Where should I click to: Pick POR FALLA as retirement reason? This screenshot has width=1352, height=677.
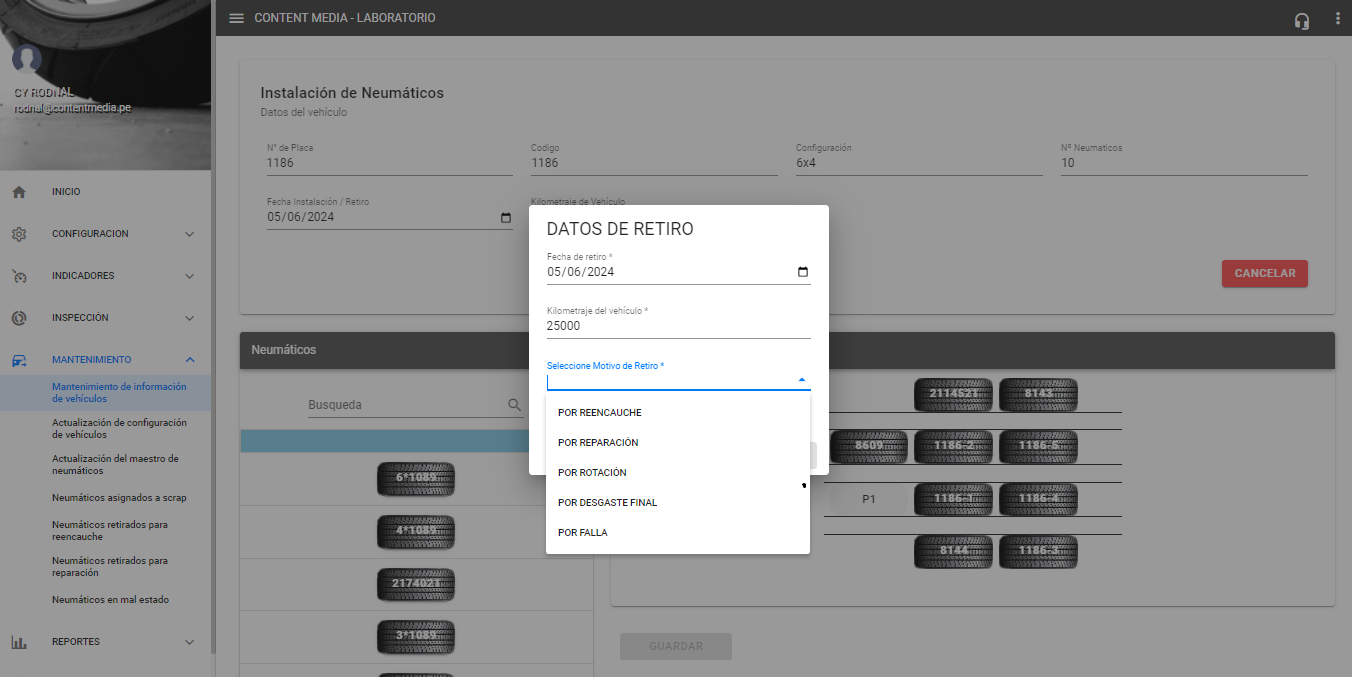pos(583,533)
